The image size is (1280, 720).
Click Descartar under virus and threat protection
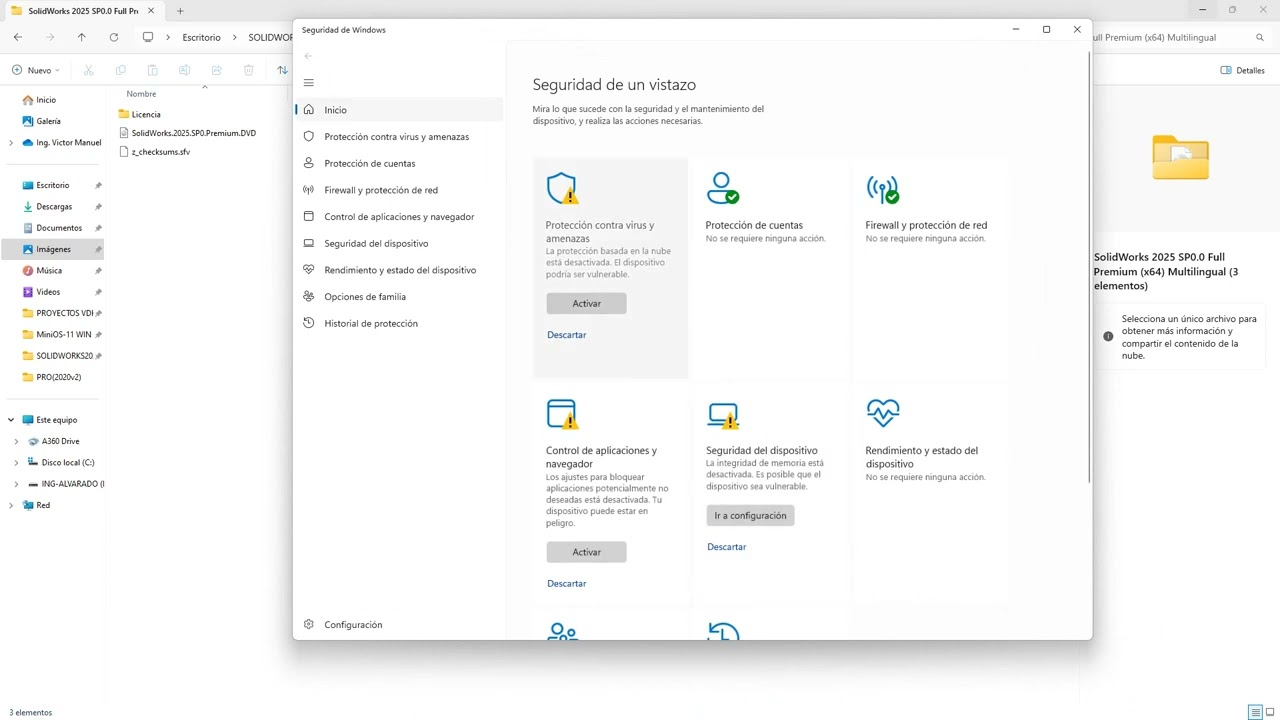(566, 335)
